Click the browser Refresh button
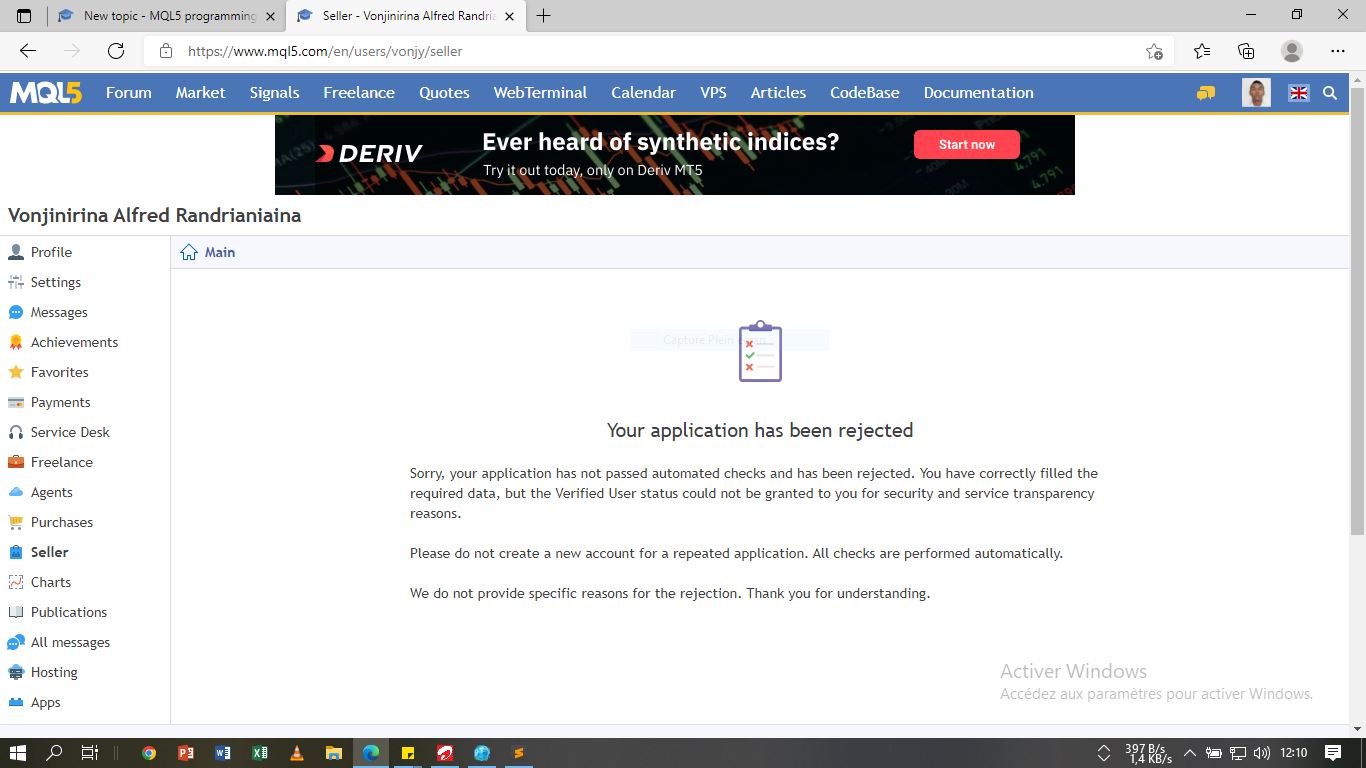 (x=116, y=51)
